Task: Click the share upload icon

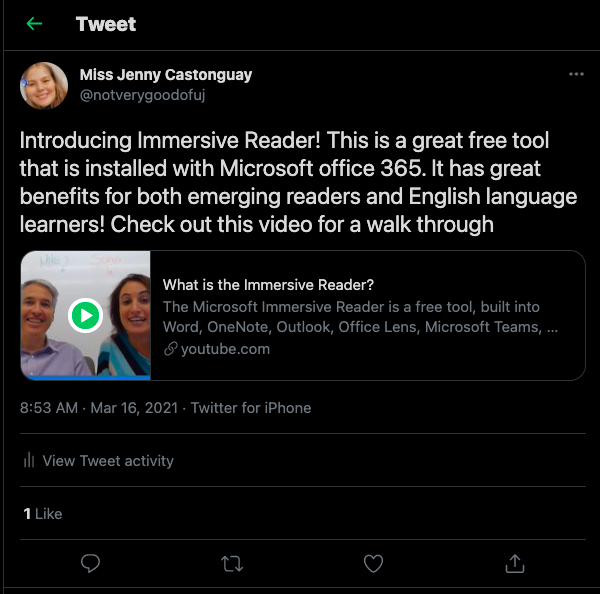Action: click(515, 563)
